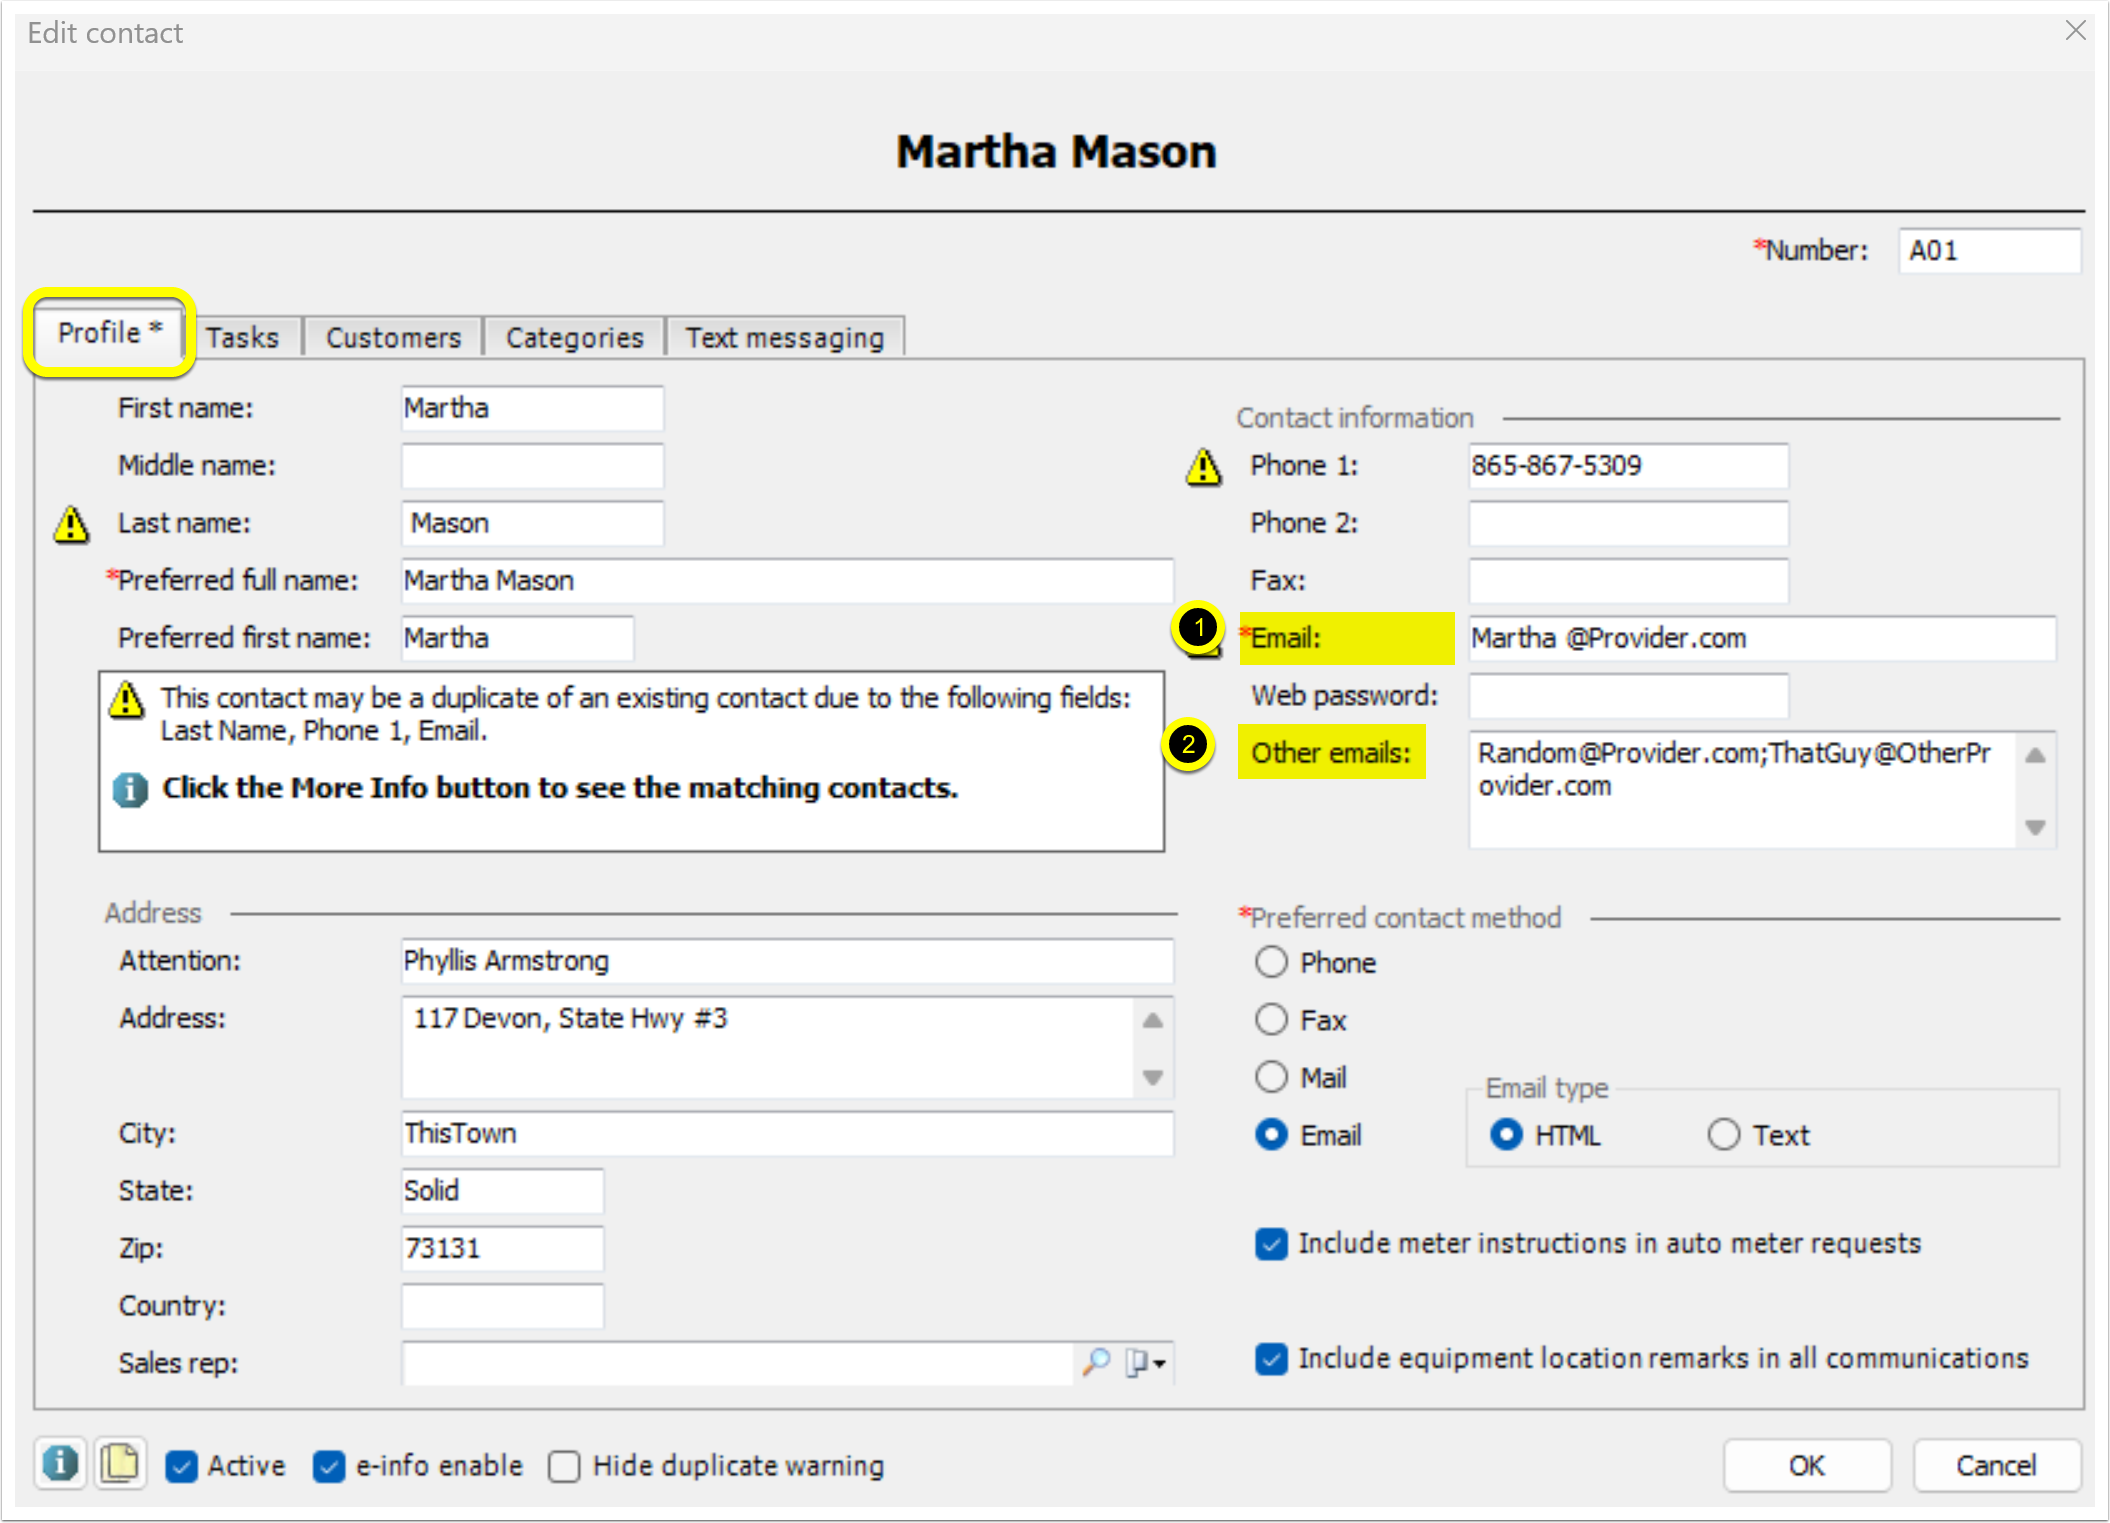Screen dimensions: 2110x1523
Task: Open the Text messaging tab
Action: click(x=784, y=338)
